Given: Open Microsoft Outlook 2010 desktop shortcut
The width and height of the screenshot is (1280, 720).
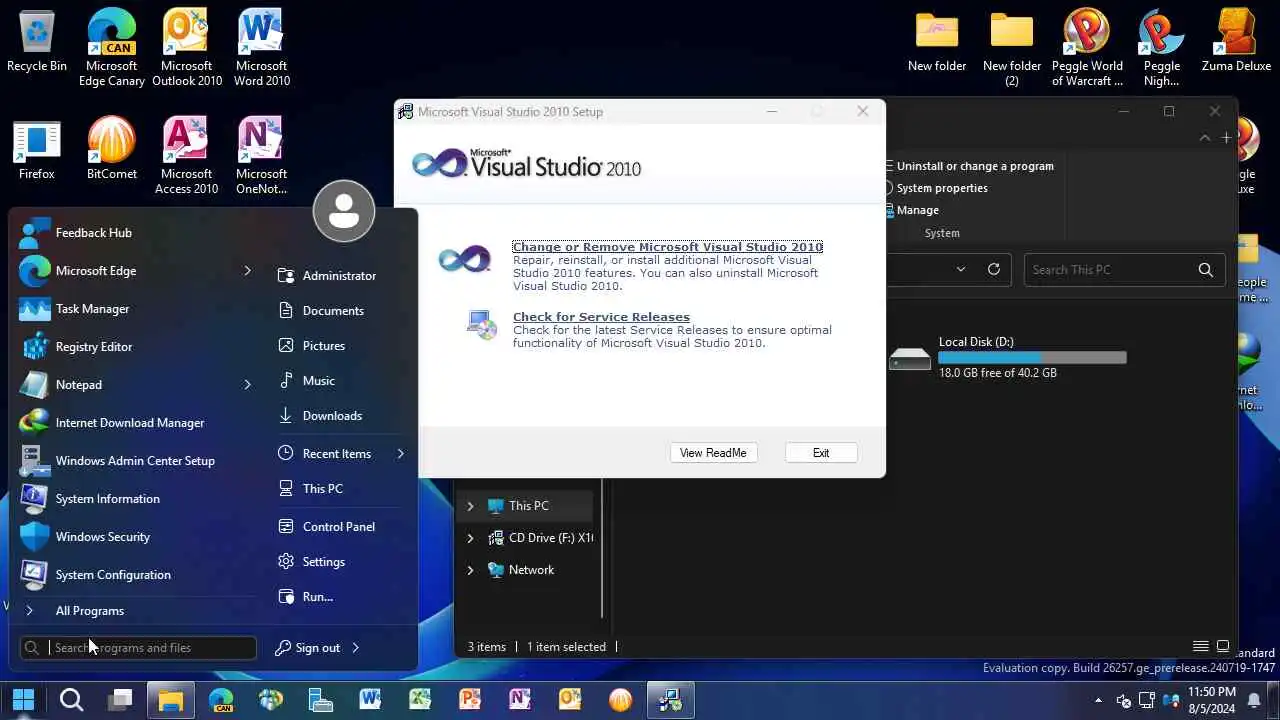Looking at the screenshot, I should [x=187, y=48].
